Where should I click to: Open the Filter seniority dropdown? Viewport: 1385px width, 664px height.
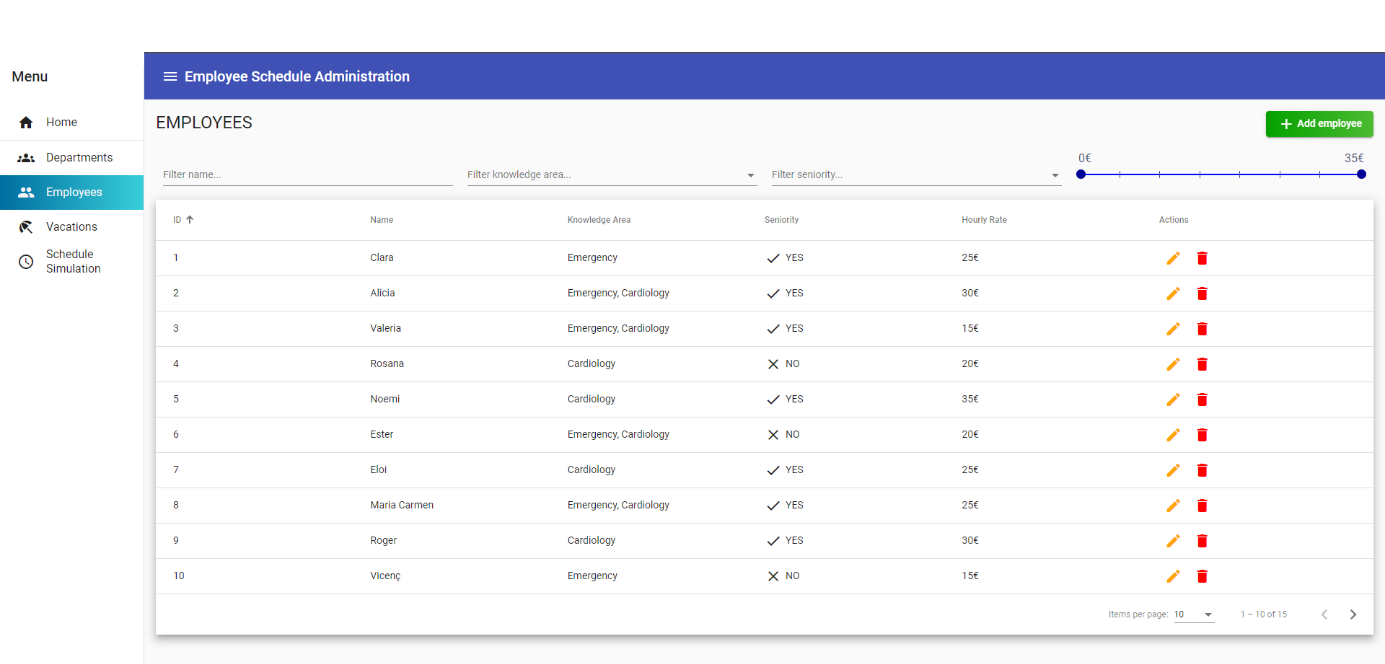pos(916,174)
